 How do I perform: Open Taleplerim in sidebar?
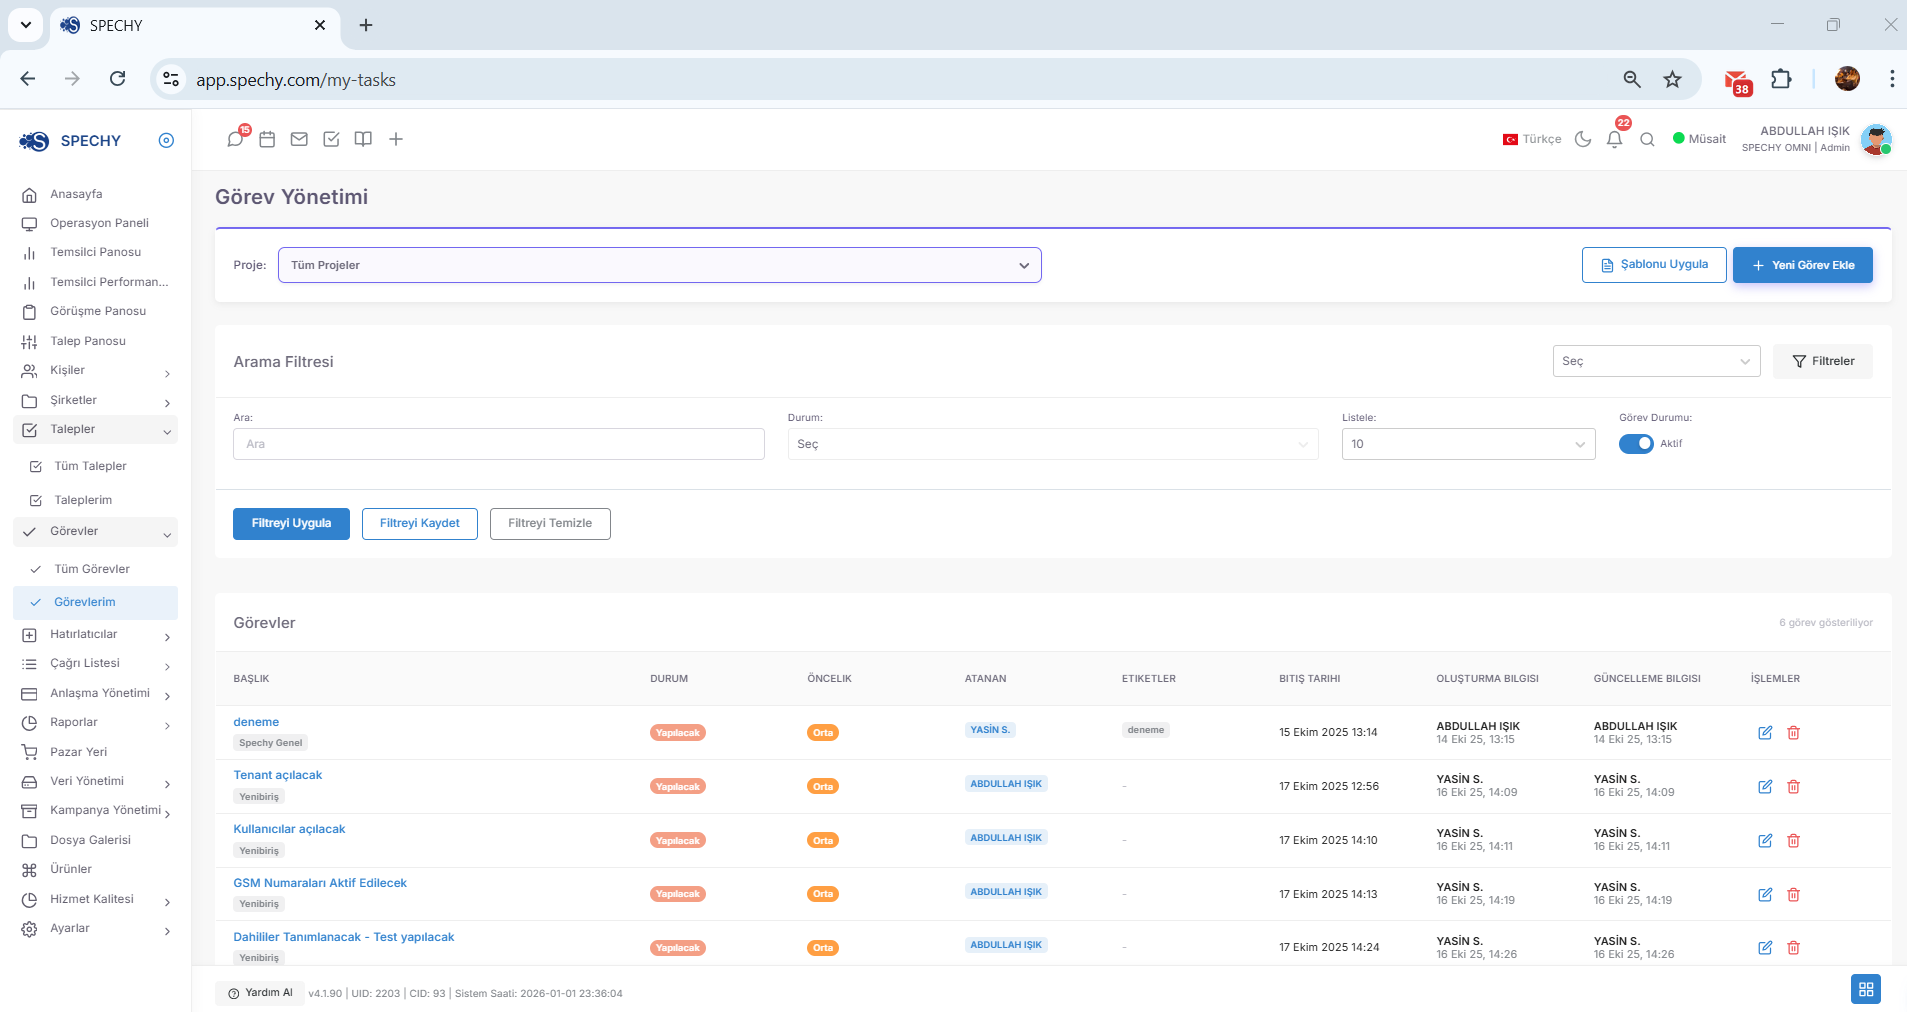83,500
